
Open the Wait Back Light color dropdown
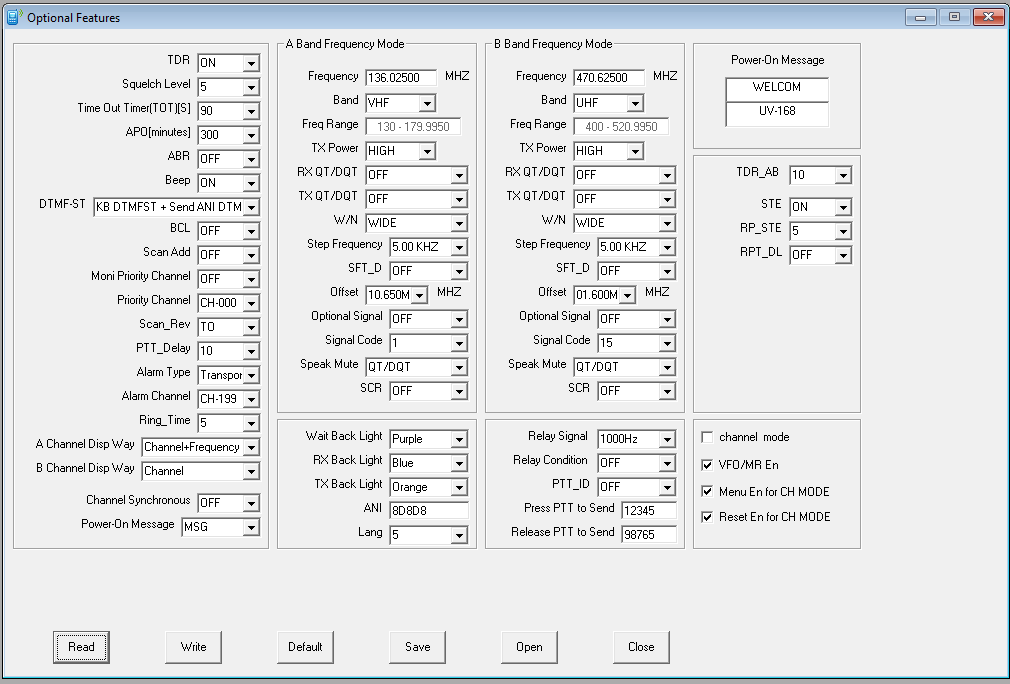pos(459,438)
